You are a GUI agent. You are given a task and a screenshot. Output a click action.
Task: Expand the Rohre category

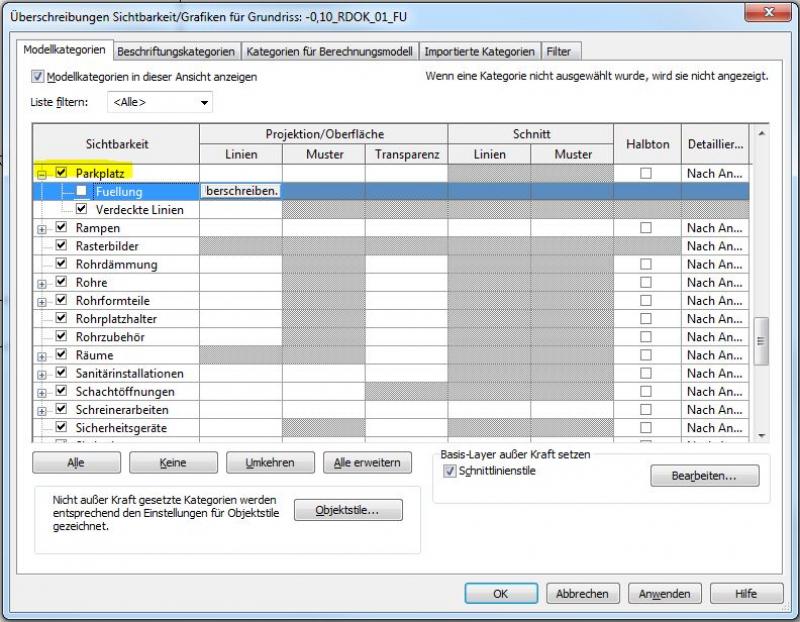point(42,284)
